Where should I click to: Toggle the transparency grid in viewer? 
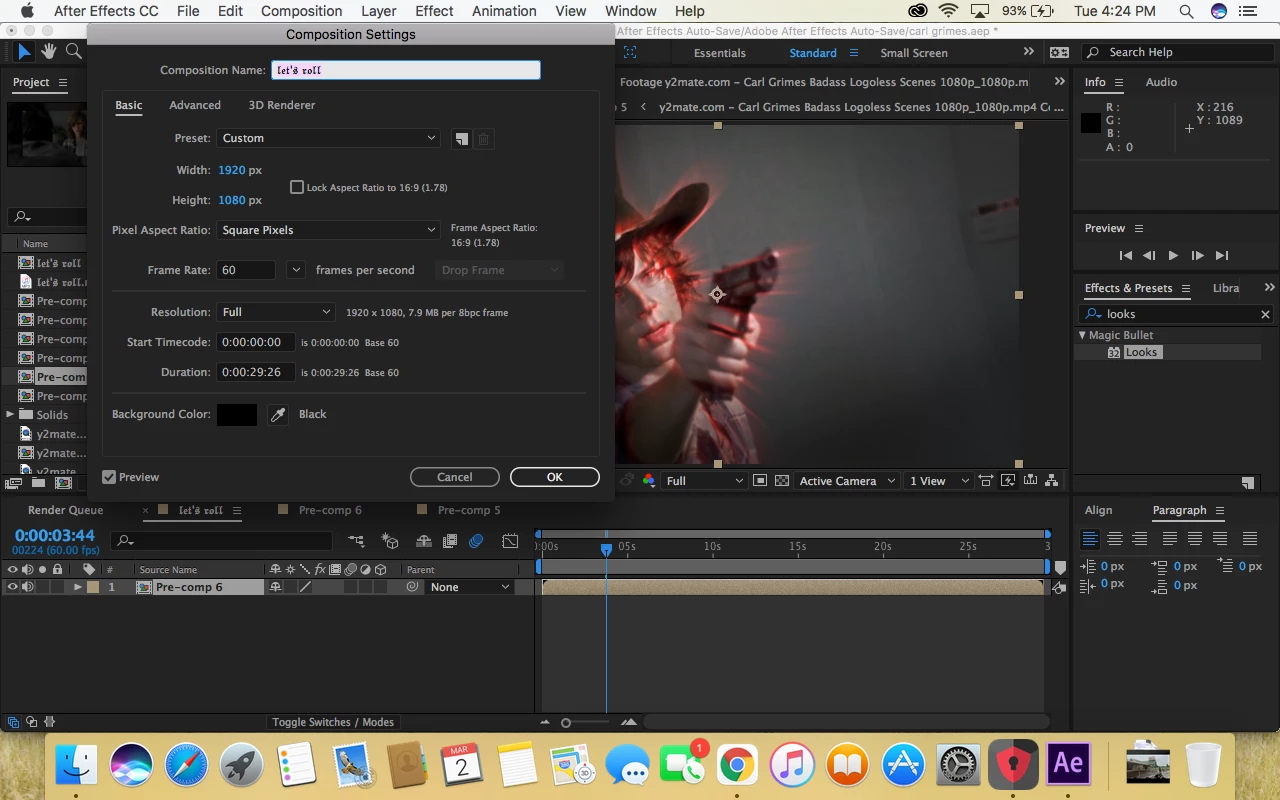click(782, 481)
